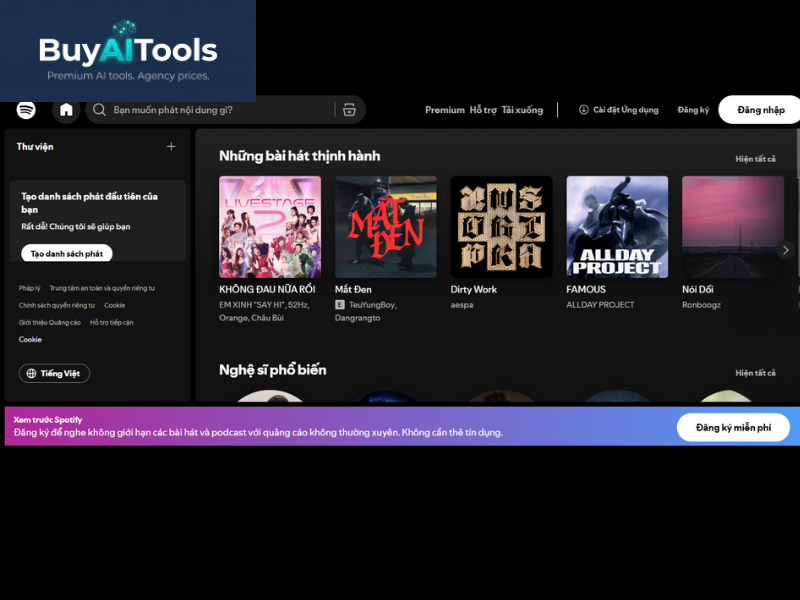
Task: Click the Spotify logo icon
Action: [26, 110]
